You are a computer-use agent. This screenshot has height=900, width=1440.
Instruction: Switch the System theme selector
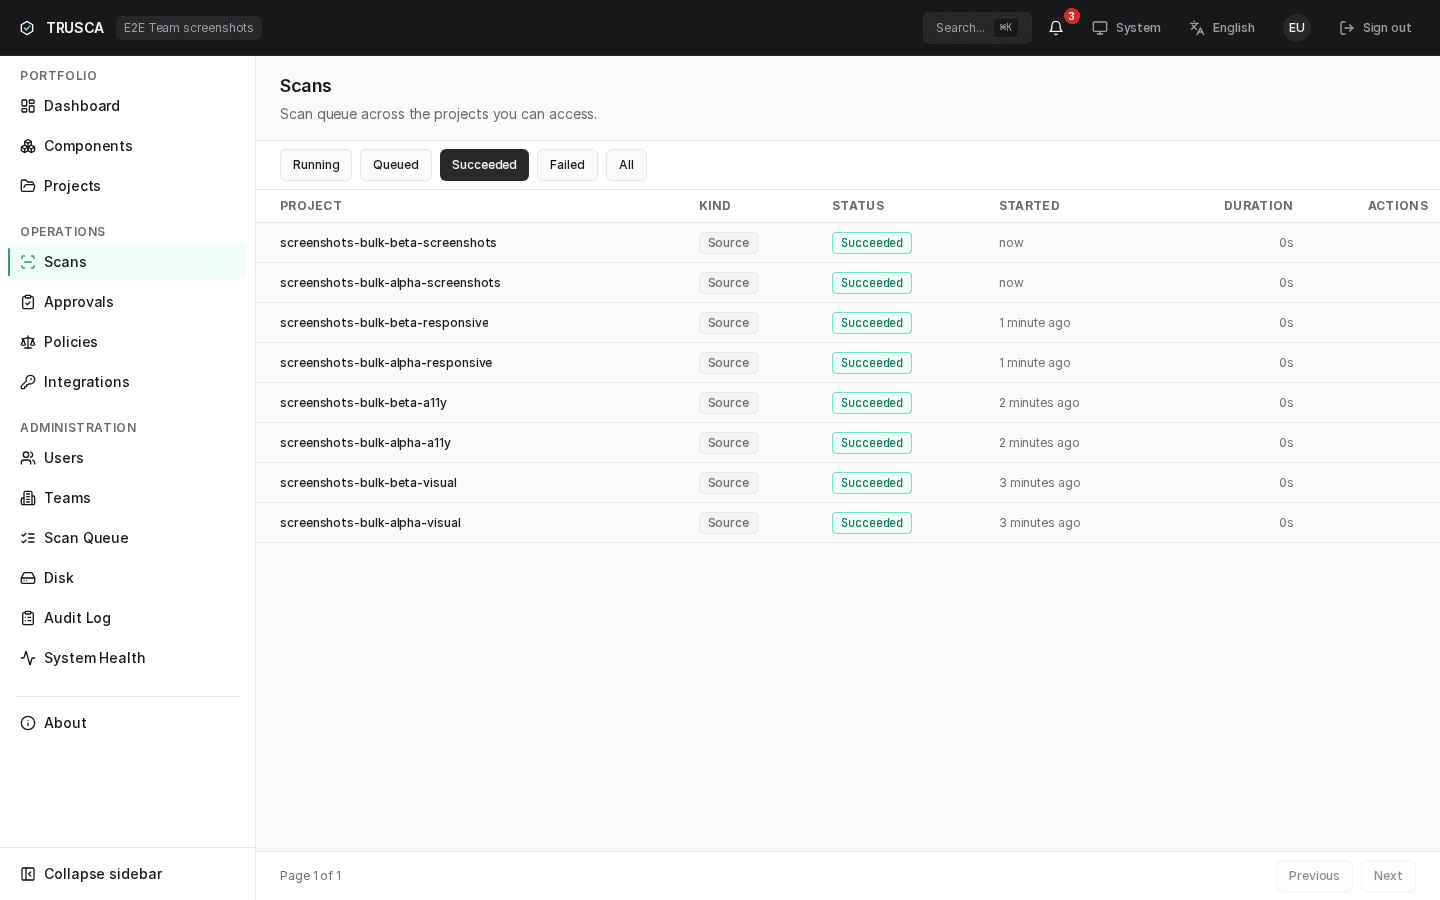(1126, 28)
